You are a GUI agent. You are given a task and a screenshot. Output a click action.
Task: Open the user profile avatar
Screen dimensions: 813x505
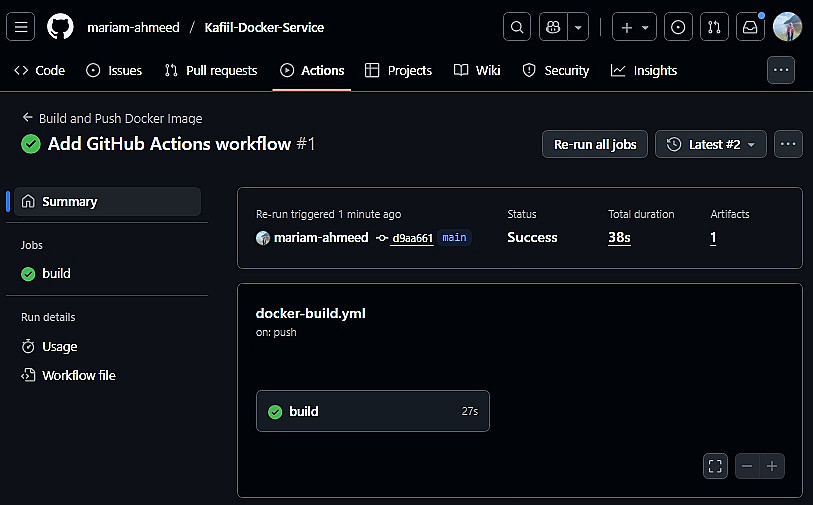(787, 27)
